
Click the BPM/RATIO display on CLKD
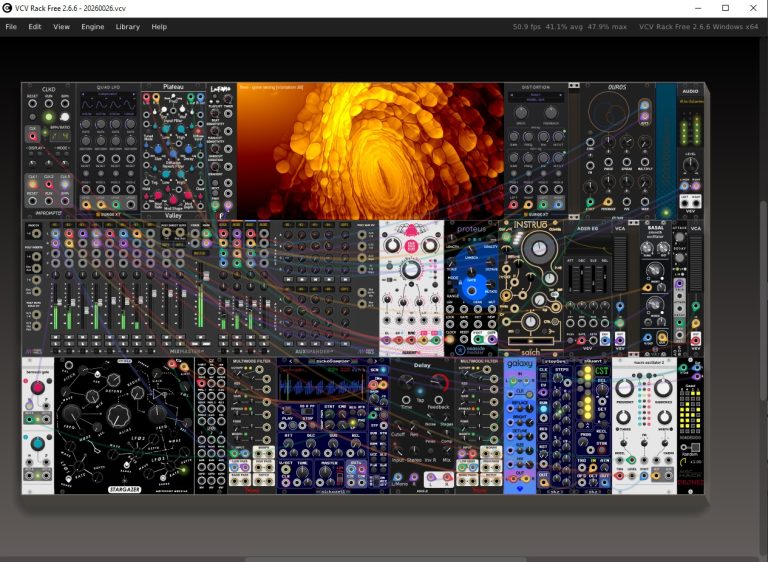[x=59, y=135]
